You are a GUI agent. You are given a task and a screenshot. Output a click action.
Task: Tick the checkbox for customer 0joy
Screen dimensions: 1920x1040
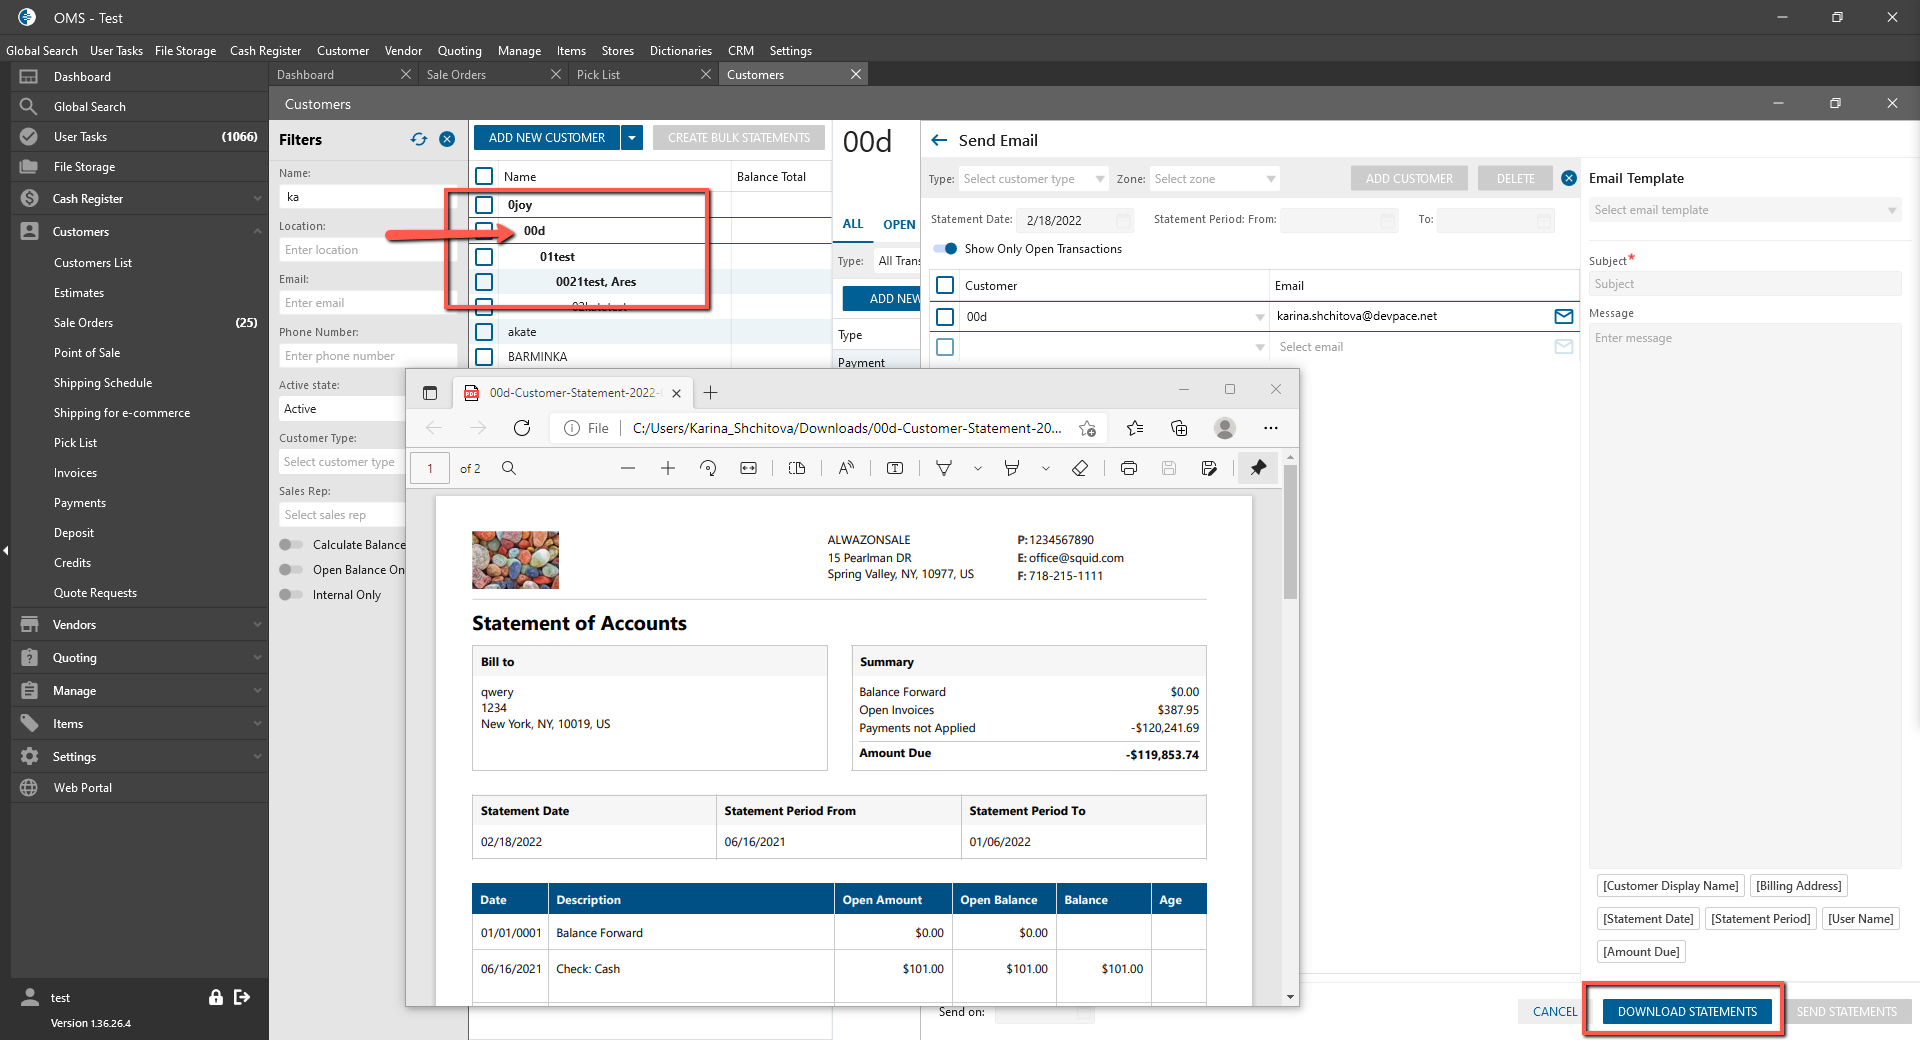click(x=484, y=205)
